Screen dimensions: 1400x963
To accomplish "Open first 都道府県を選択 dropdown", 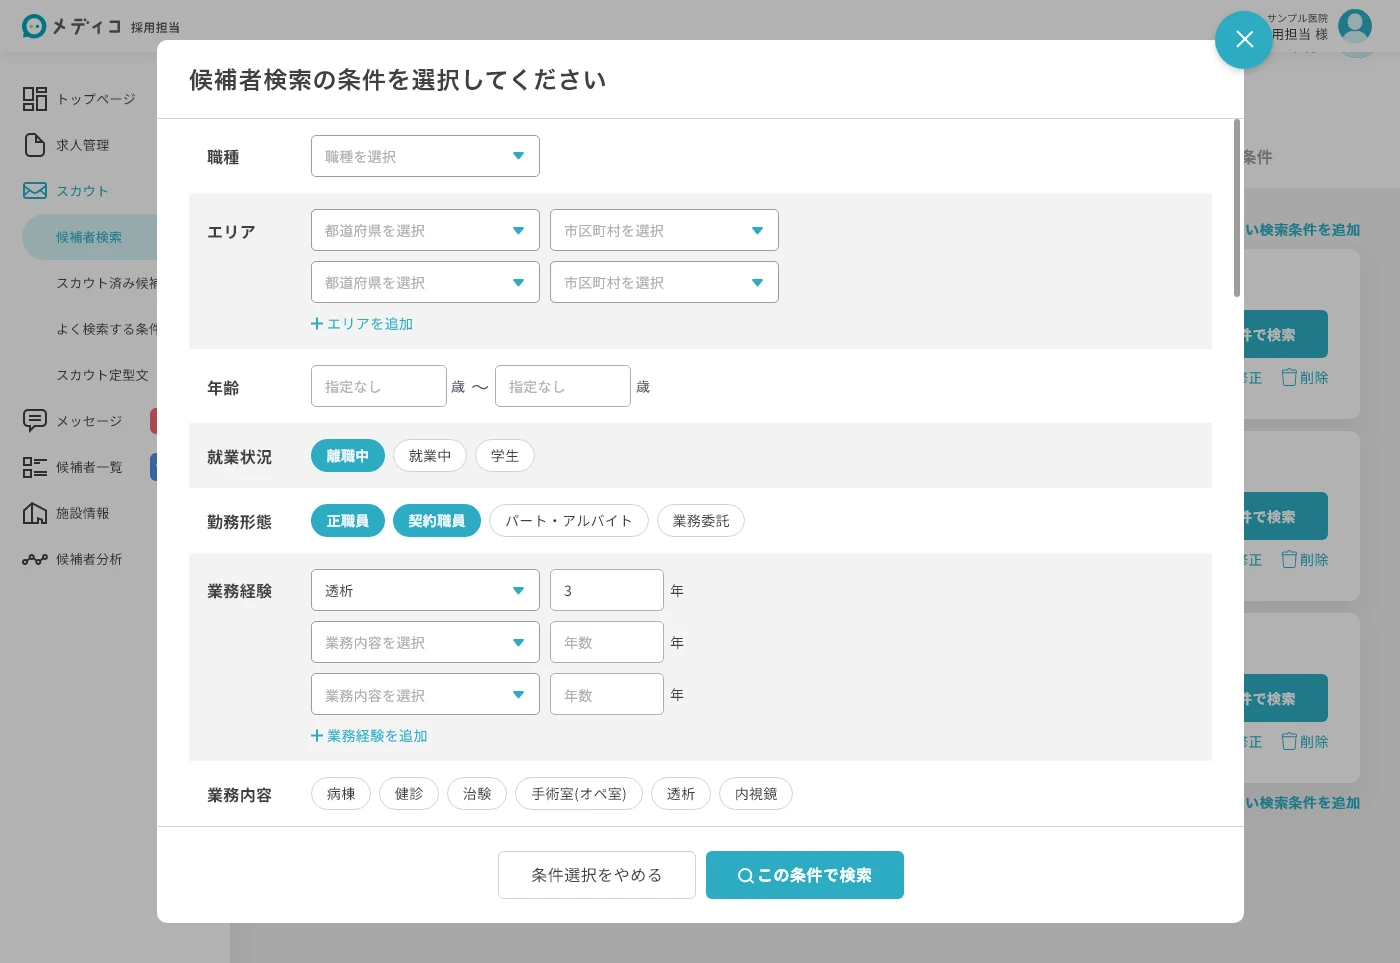I will pos(425,230).
